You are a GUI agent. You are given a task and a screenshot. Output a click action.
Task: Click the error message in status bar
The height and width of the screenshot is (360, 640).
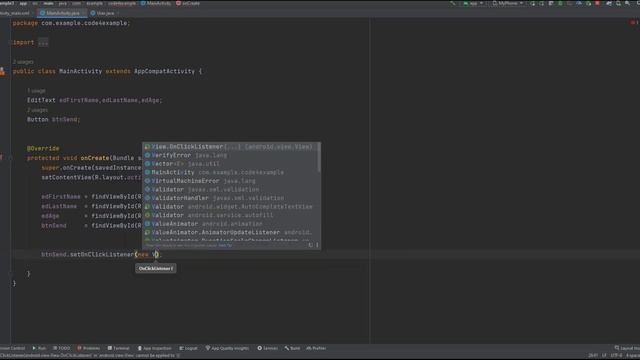90,356
